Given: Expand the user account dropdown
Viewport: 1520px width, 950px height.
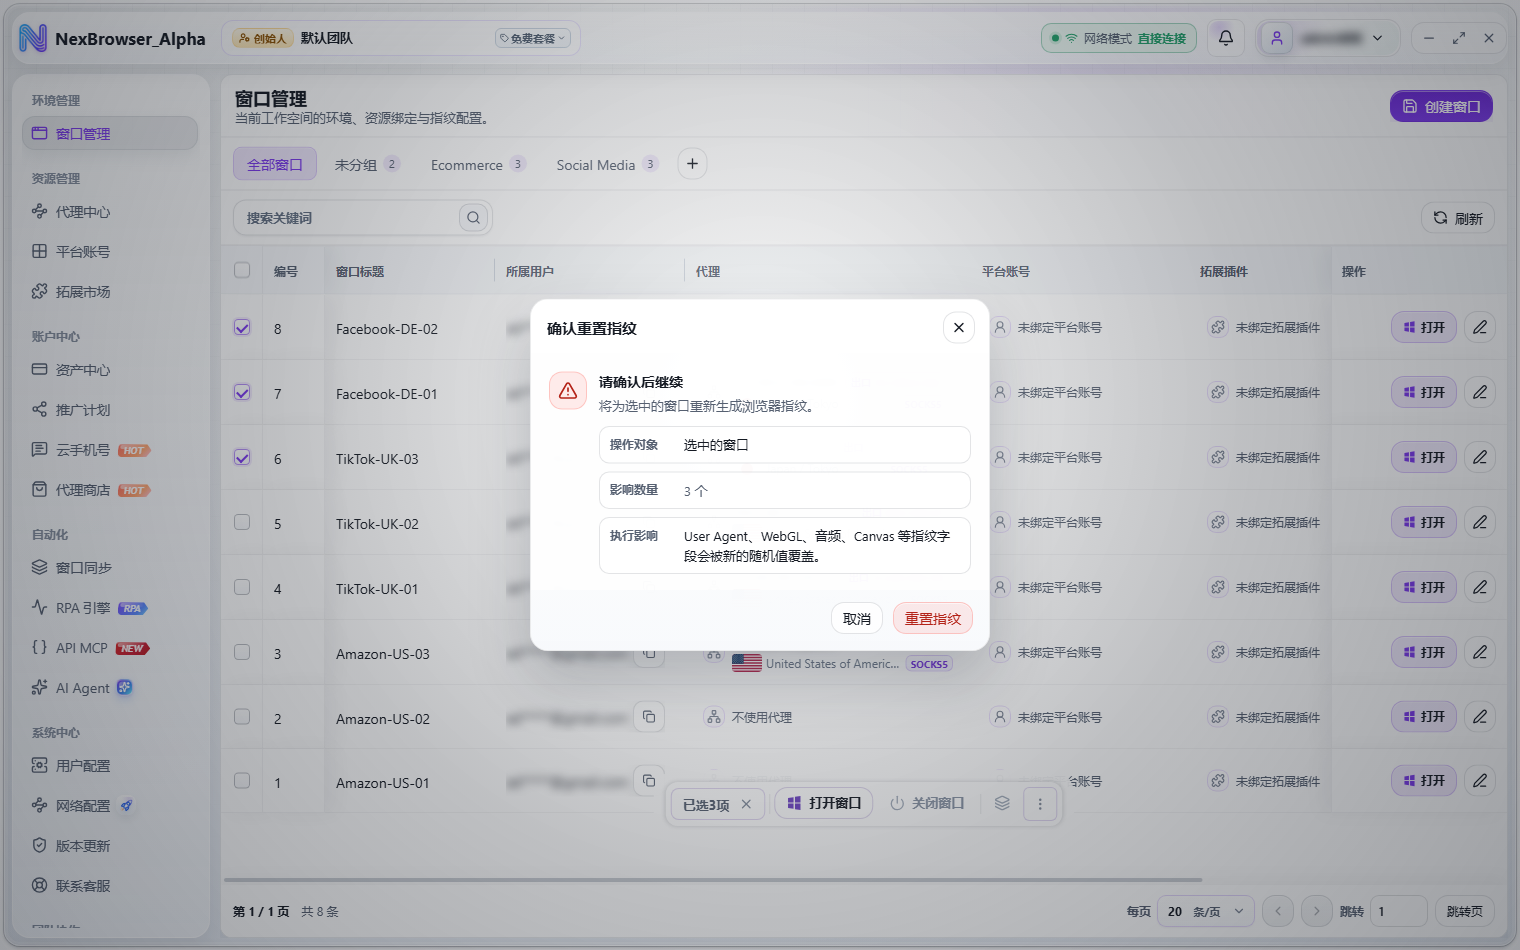Looking at the screenshot, I should click(x=1328, y=38).
